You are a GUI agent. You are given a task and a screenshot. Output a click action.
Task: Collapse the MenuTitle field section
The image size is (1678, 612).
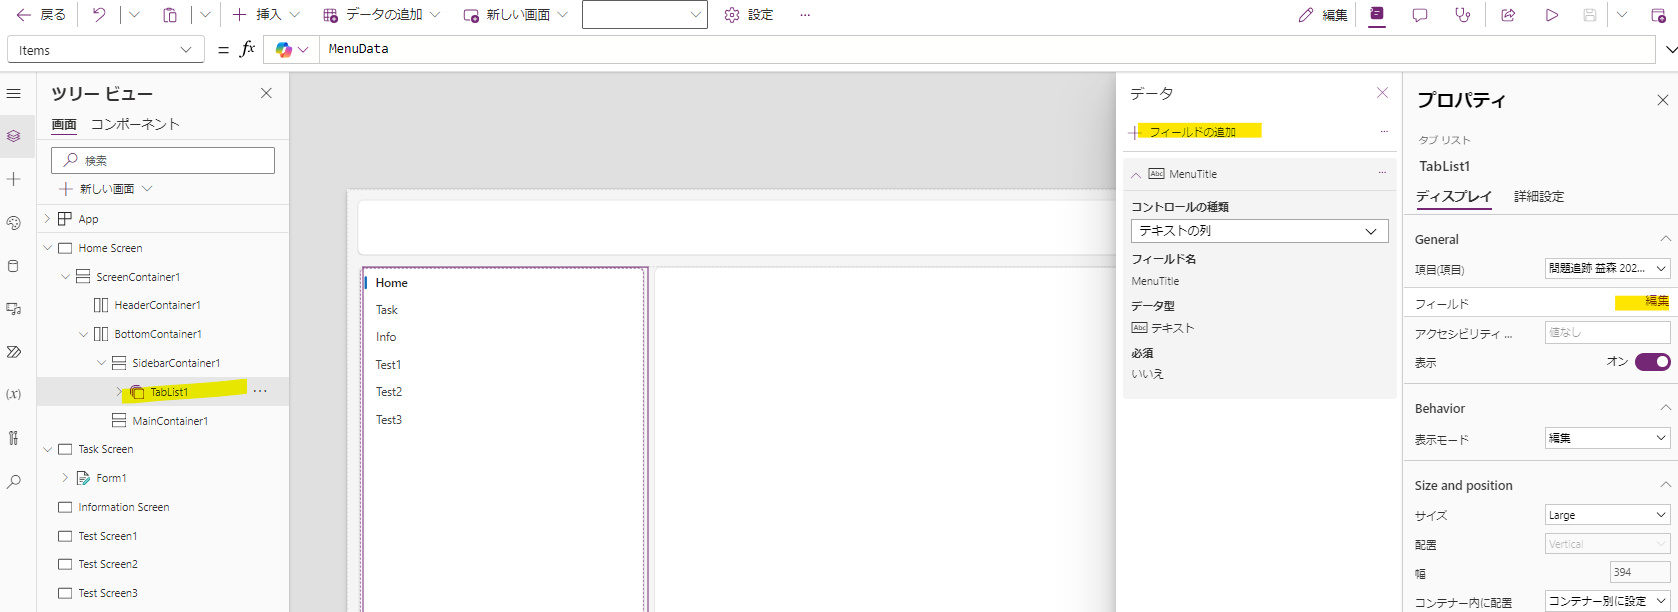1136,174
